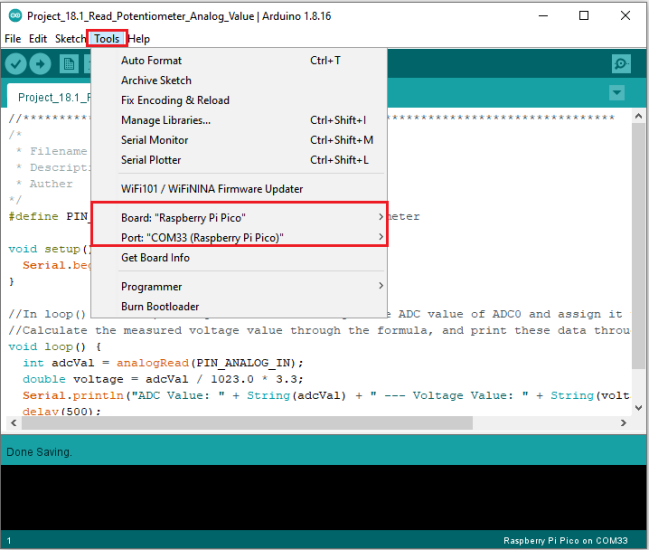Launch Serial Plotter from the menu
Screen dimensions: 650x550
[239, 160]
